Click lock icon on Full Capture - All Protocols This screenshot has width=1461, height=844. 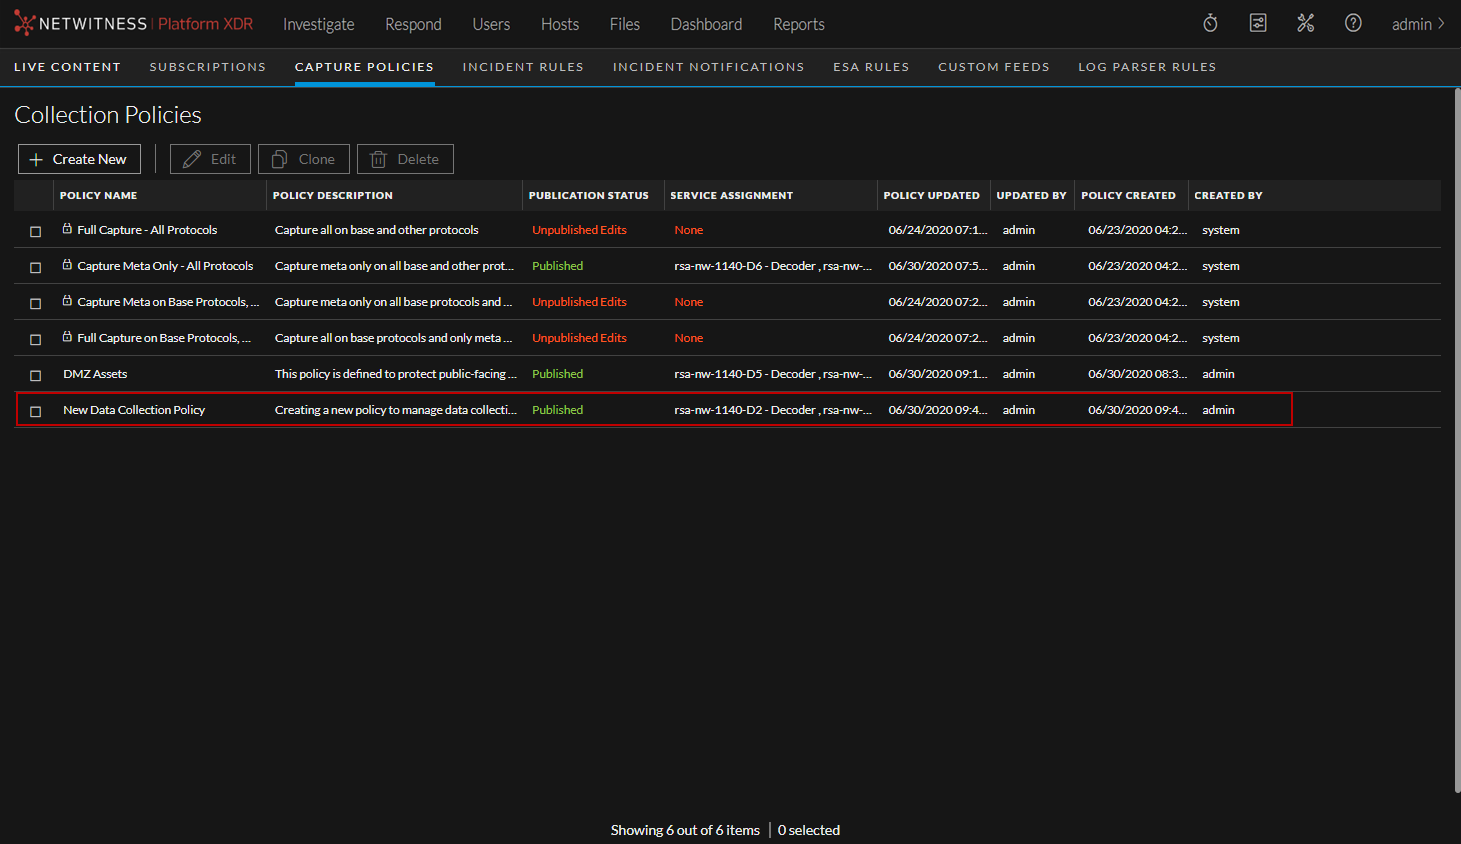pyautogui.click(x=67, y=229)
